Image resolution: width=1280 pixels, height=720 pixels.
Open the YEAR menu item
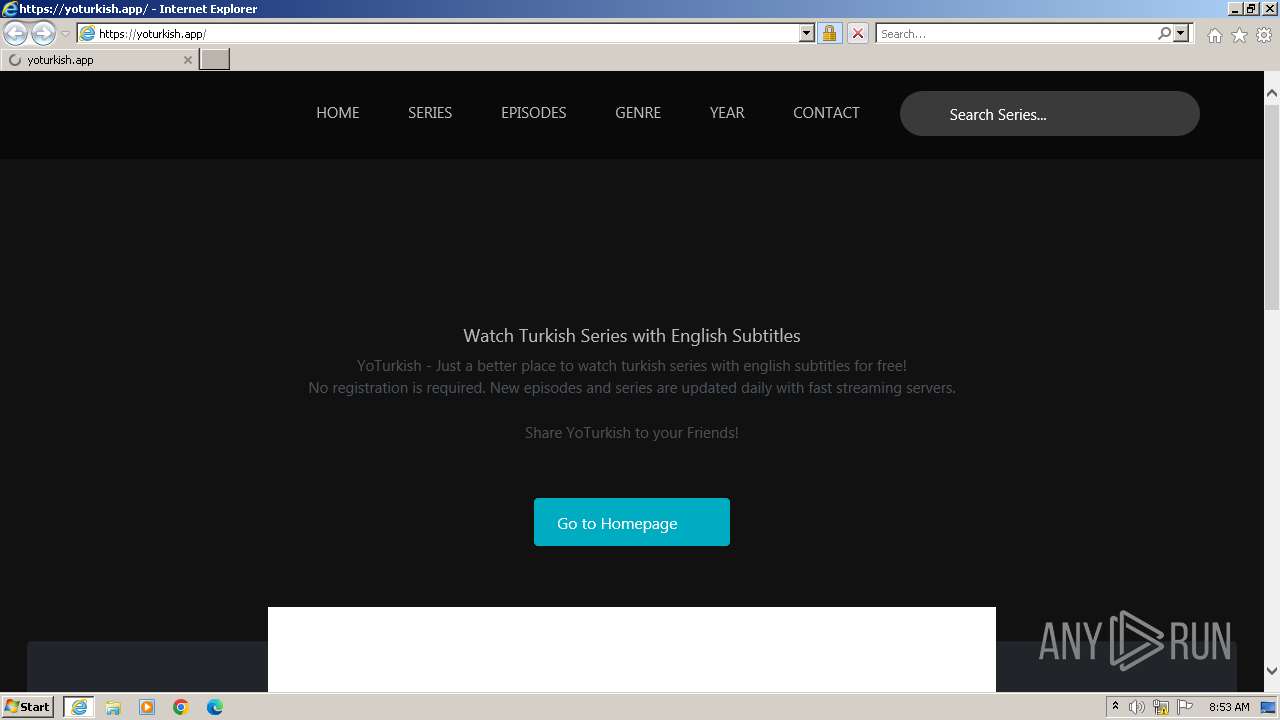tap(727, 113)
